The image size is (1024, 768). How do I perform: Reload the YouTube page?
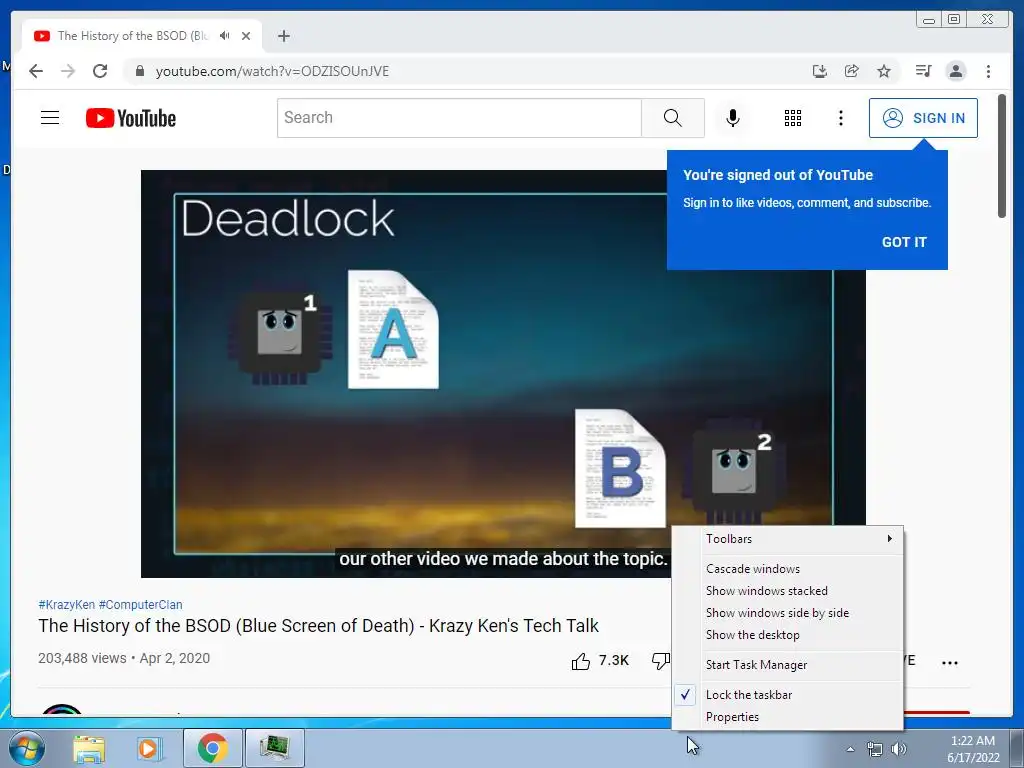coord(100,71)
